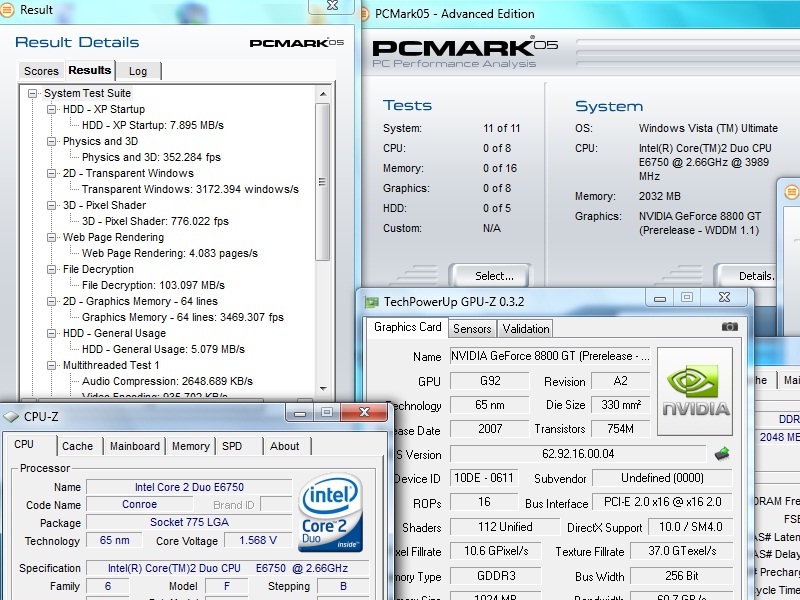This screenshot has height=600, width=800.
Task: Collapse the Multithreaded Test 1 node
Action: 51,365
